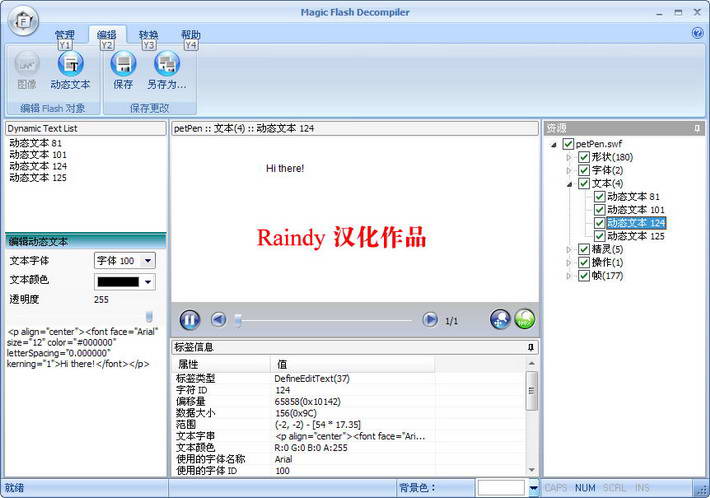Open the 背景色 background color dropdown arrow
Viewport: 710px width, 498px height.
point(533,488)
